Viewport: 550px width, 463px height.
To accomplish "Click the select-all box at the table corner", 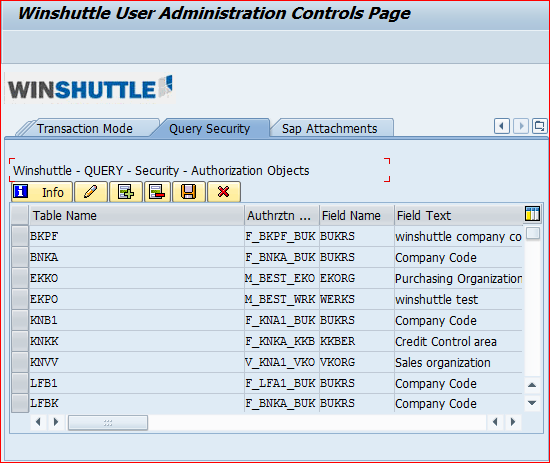I will click(x=20, y=215).
